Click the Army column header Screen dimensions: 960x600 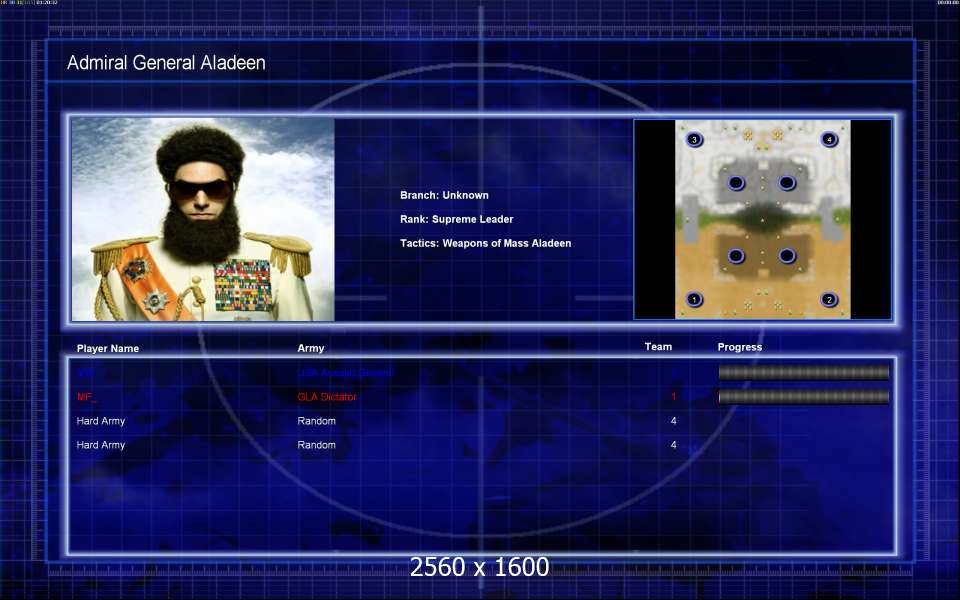[310, 348]
